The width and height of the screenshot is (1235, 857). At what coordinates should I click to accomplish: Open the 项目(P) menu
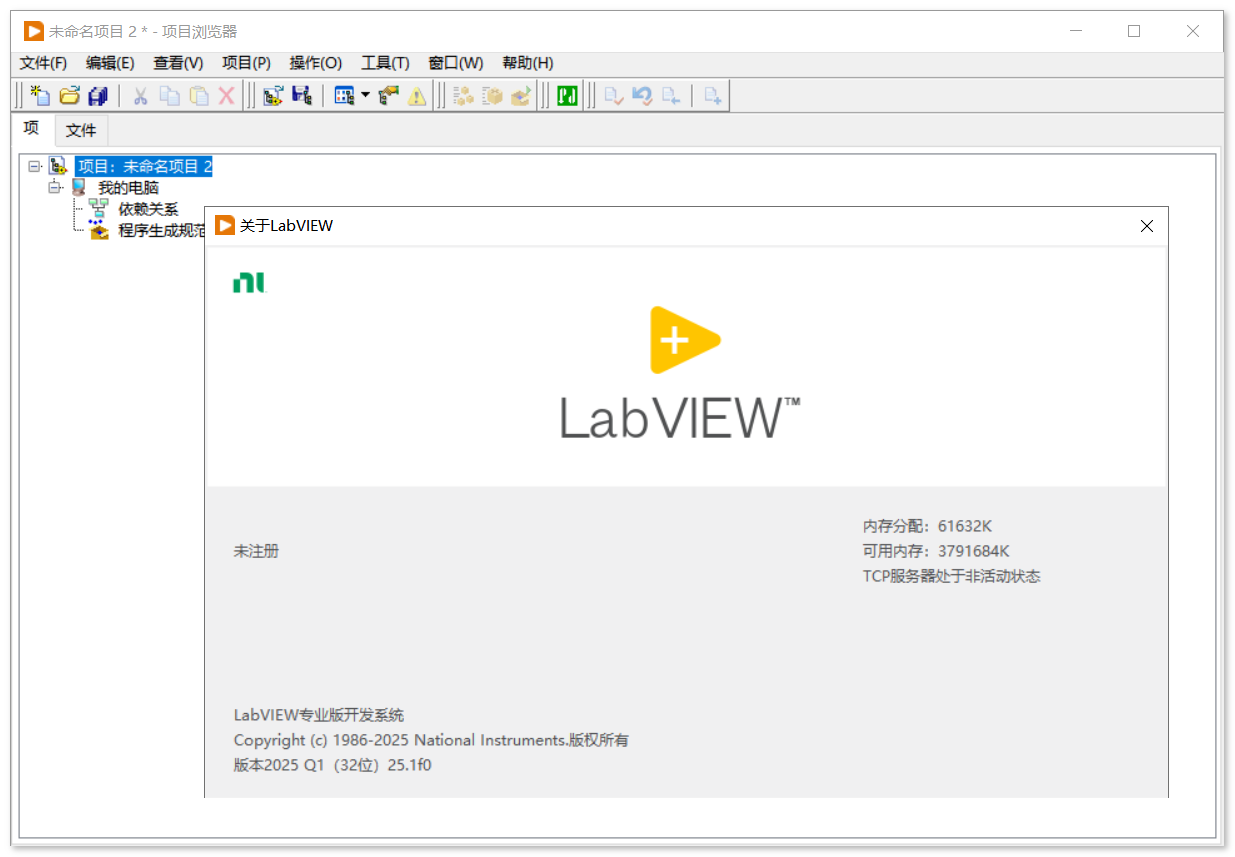[x=246, y=63]
